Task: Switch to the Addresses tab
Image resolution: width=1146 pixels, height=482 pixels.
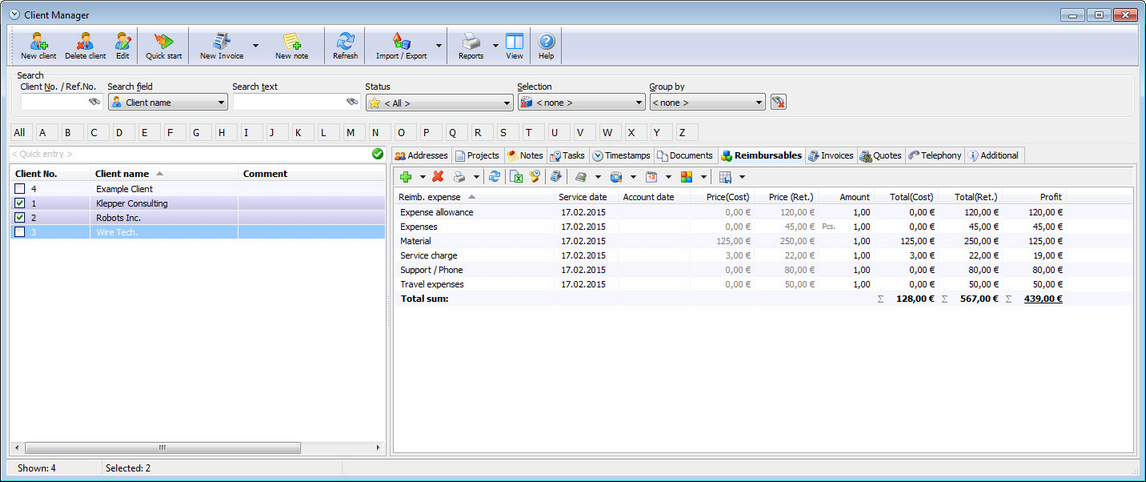Action: click(421, 155)
